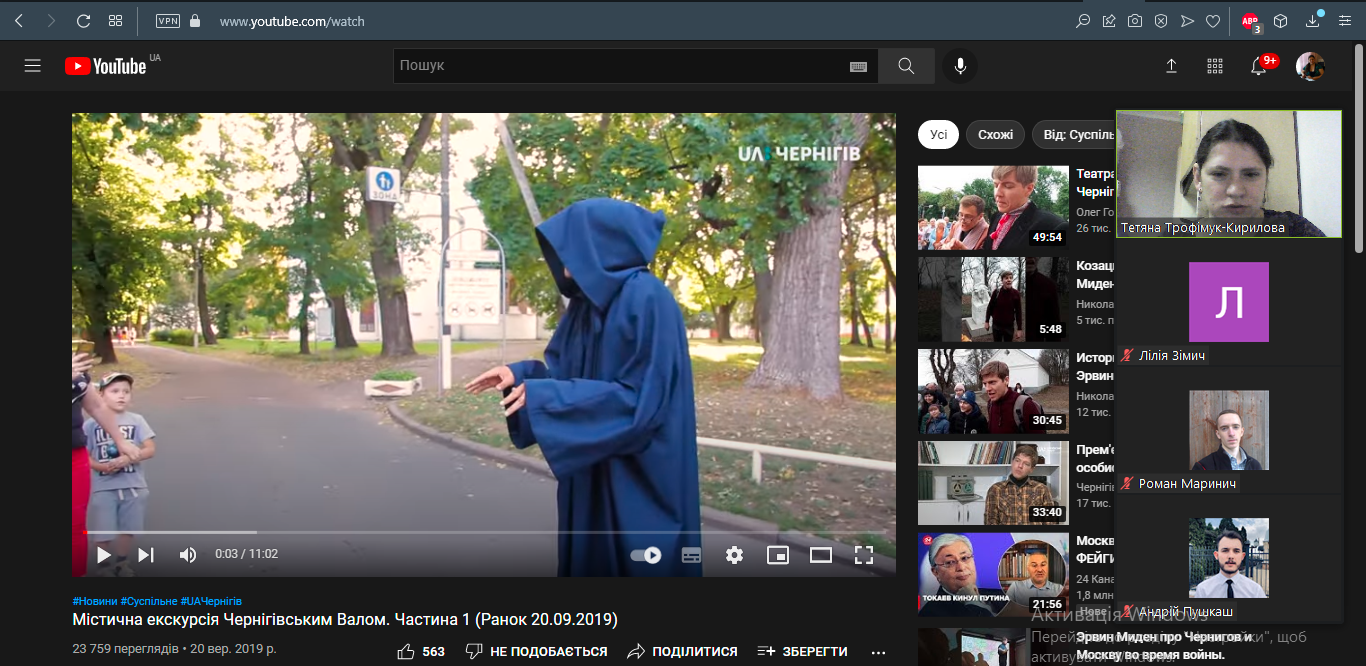Open the #Новини hashtag link
This screenshot has width=1366, height=666.
[x=93, y=598]
